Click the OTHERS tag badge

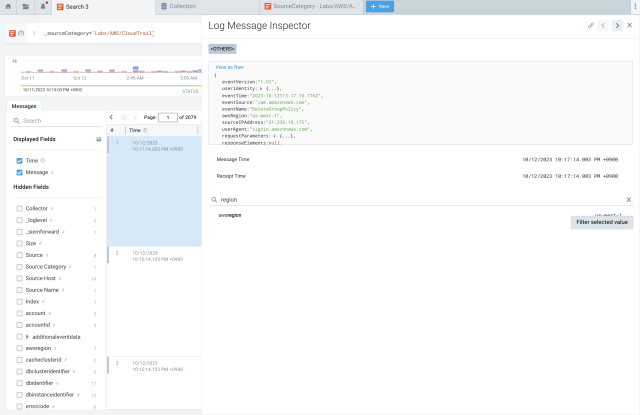click(x=222, y=49)
